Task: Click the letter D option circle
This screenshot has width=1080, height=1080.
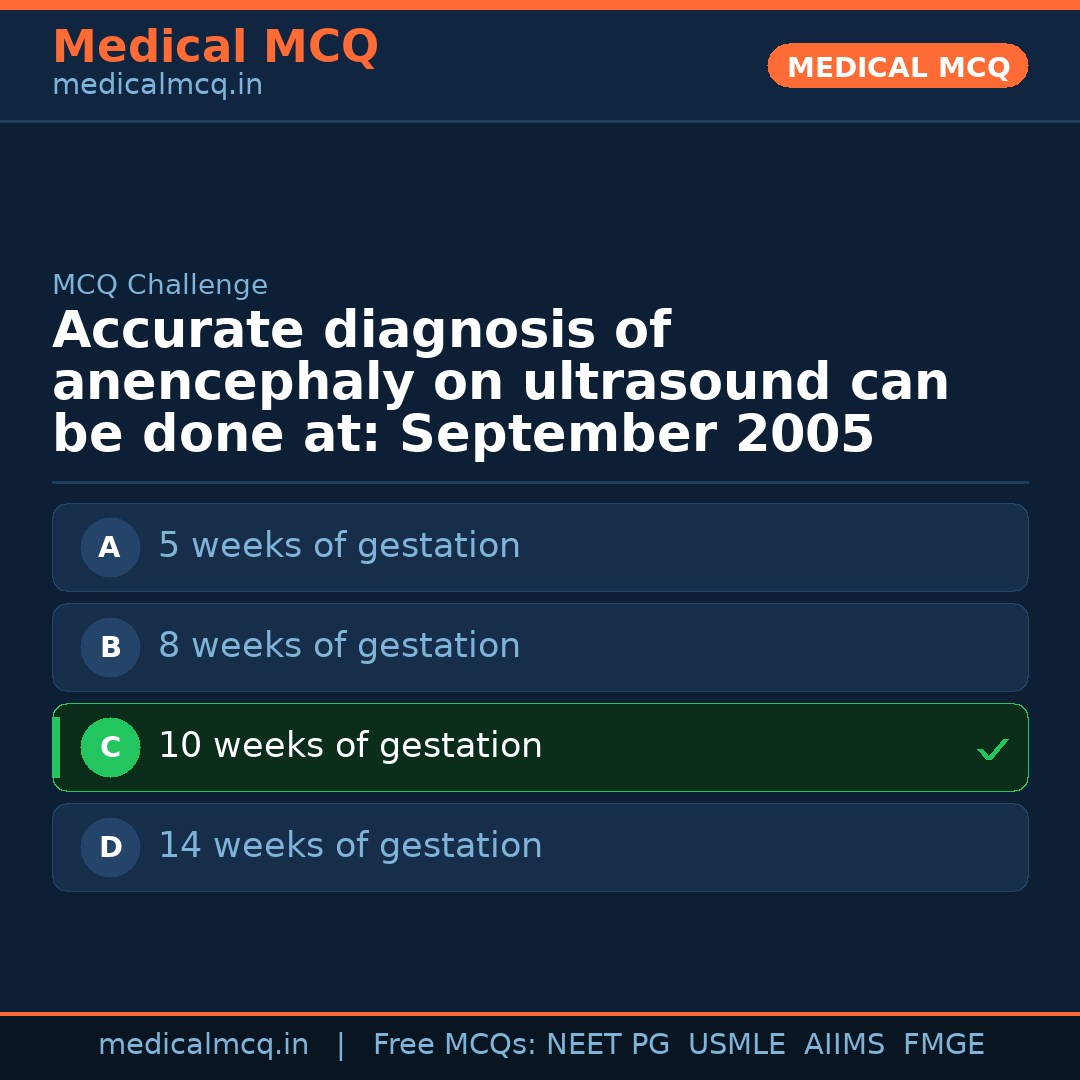Action: coord(110,847)
